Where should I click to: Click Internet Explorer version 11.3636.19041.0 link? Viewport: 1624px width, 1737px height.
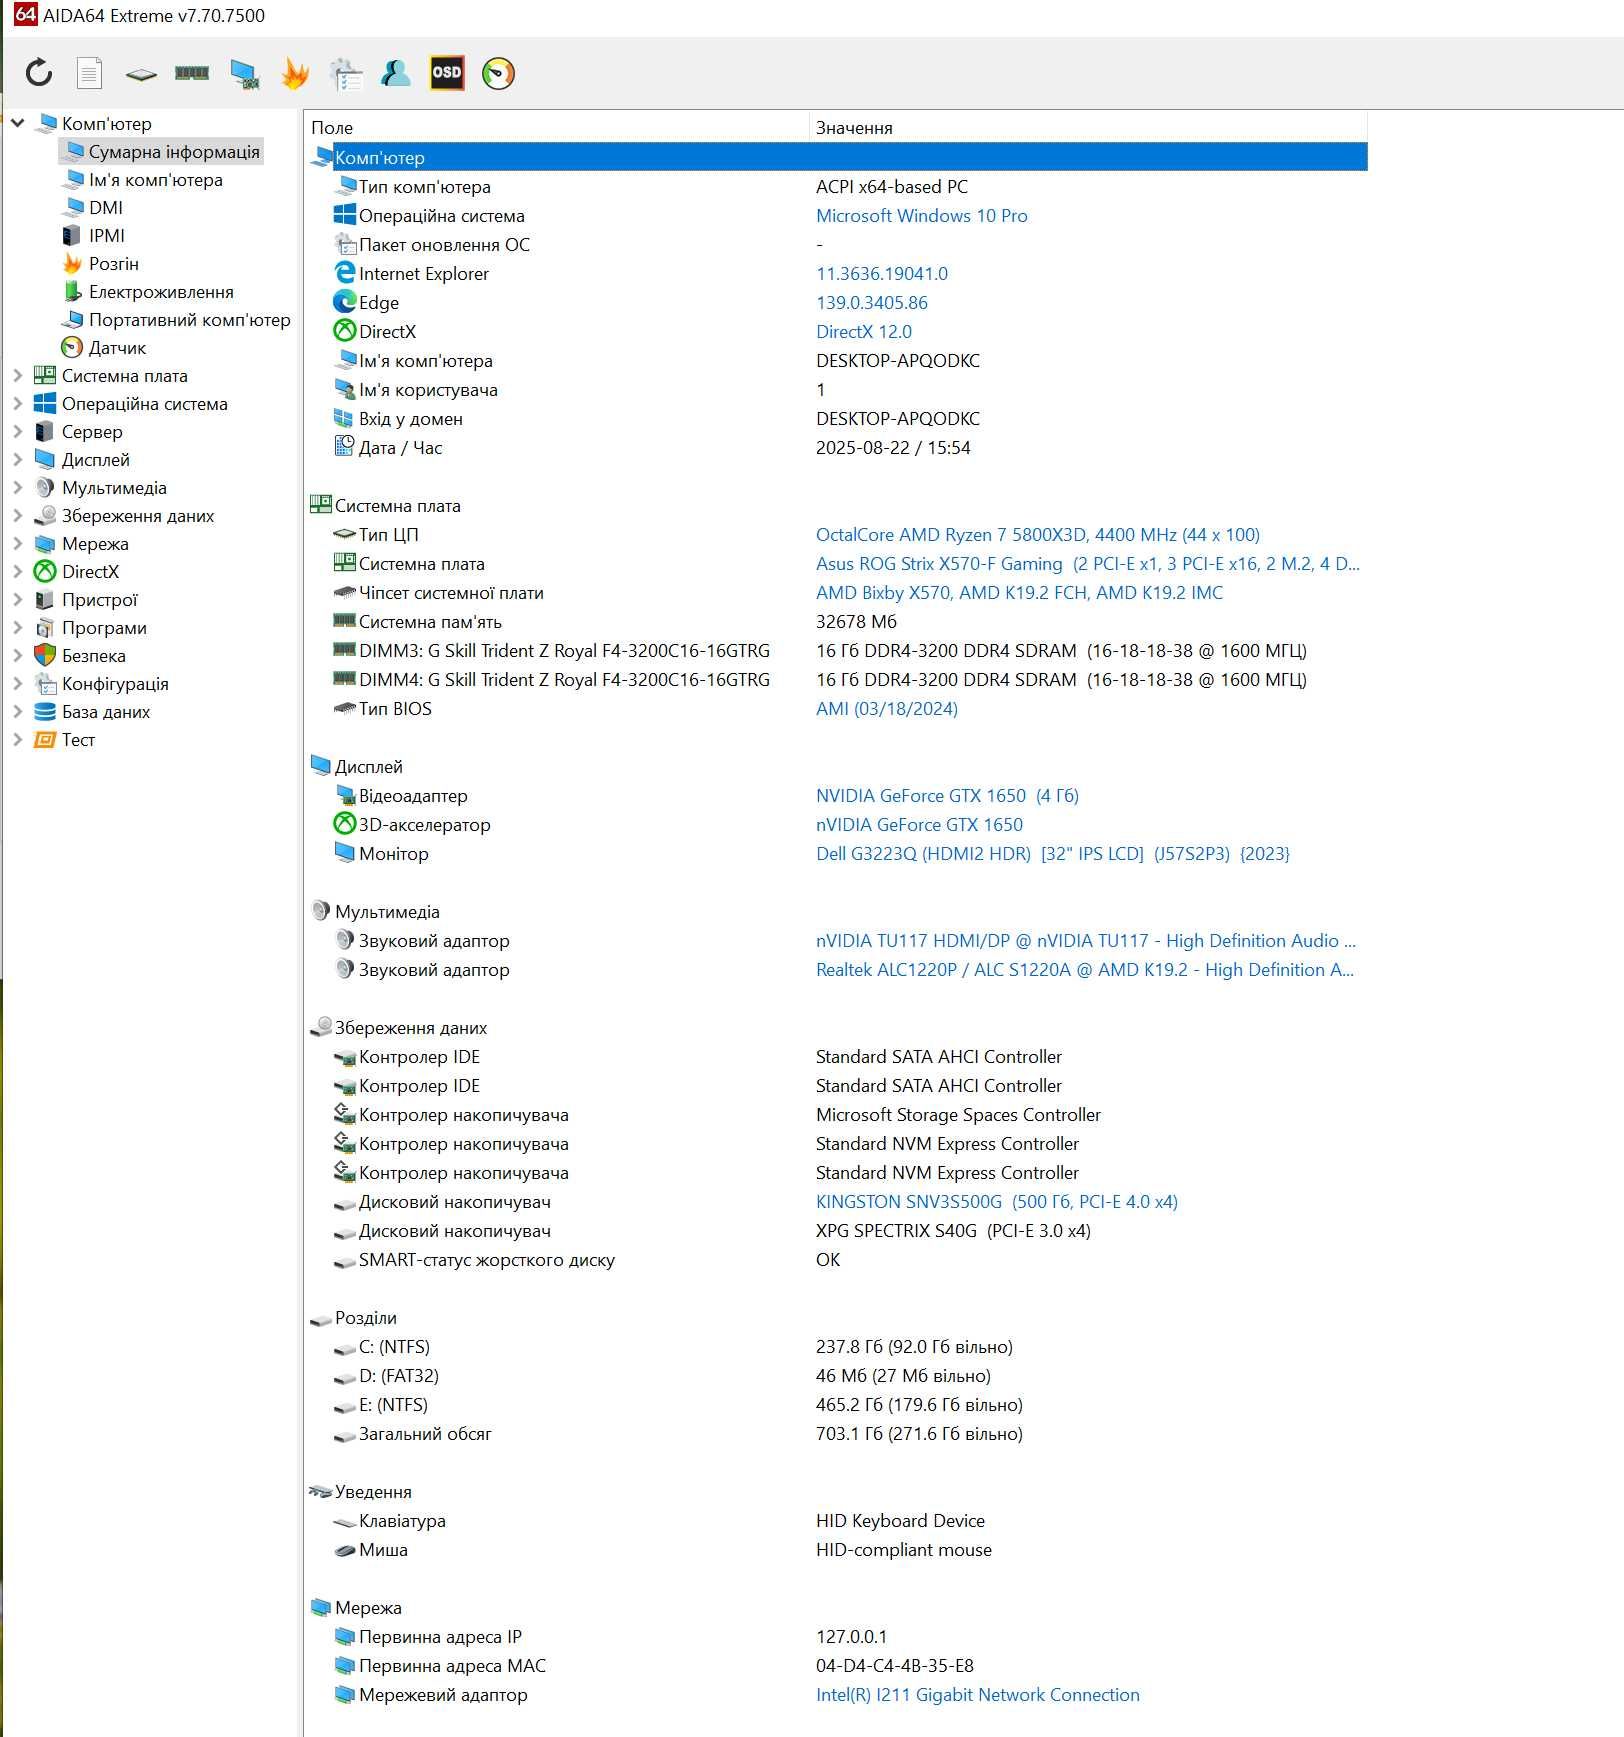[x=882, y=274]
